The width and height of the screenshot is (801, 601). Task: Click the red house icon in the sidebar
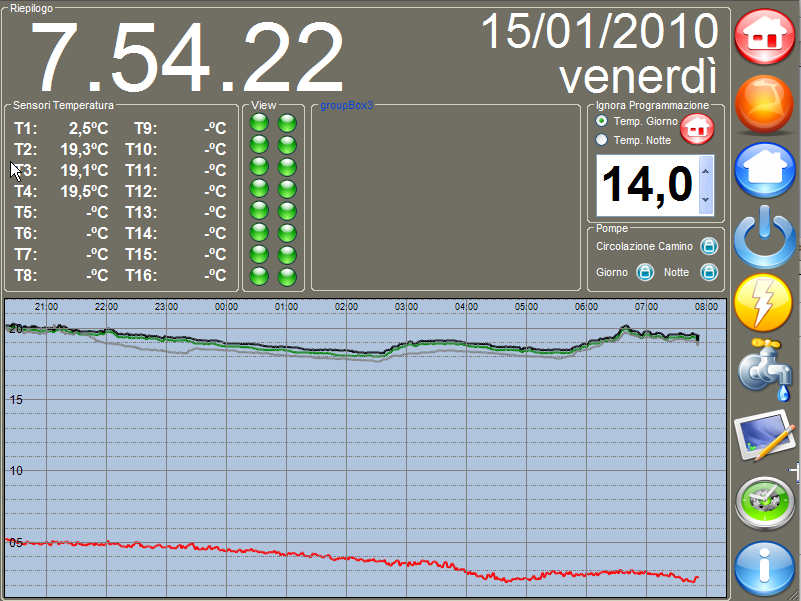coord(765,36)
